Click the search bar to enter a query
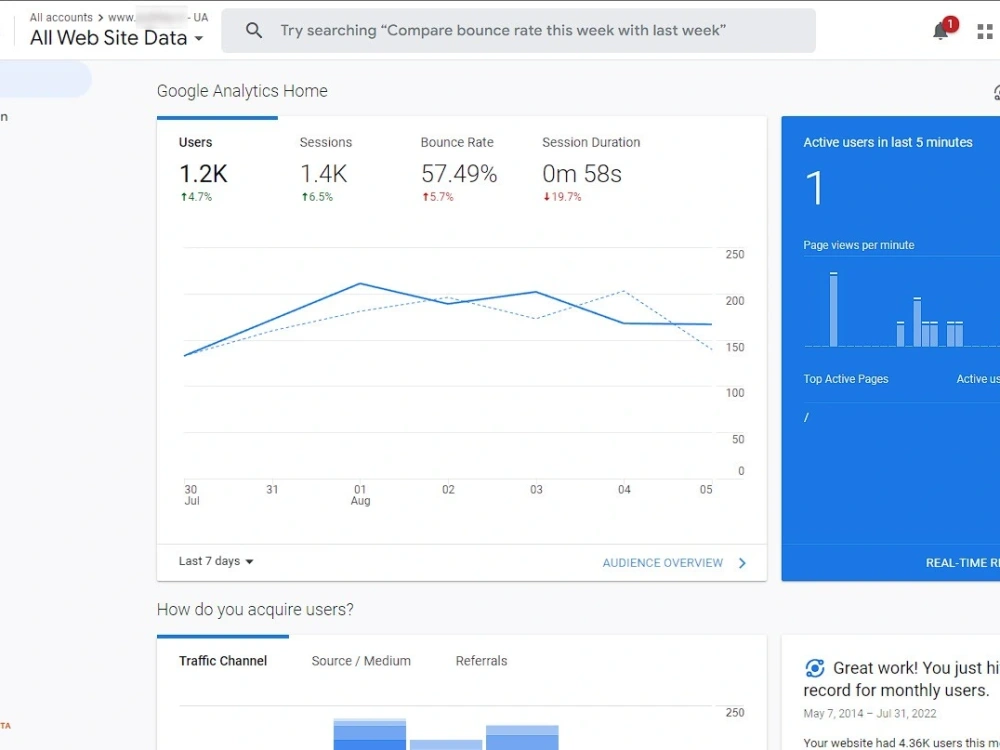 [x=519, y=31]
